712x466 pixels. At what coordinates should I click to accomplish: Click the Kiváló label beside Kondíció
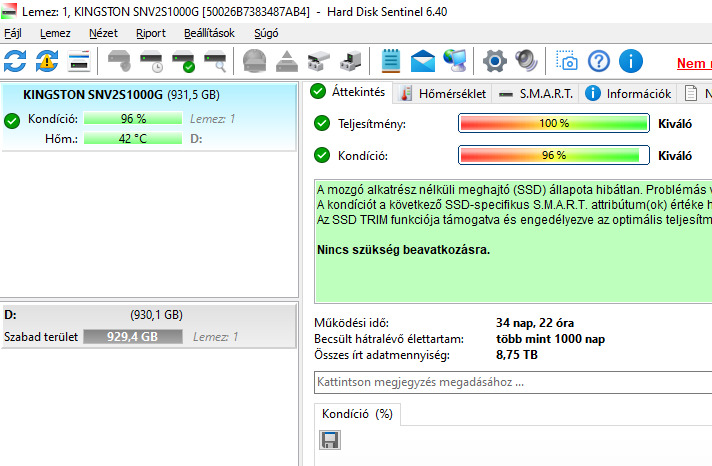tap(675, 156)
